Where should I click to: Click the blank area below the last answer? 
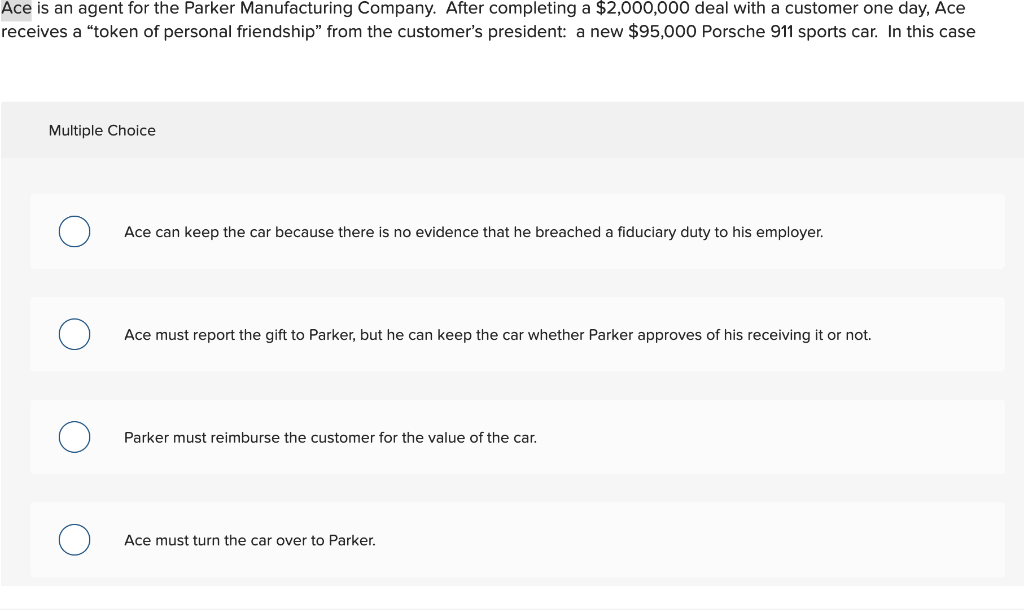(x=512, y=595)
